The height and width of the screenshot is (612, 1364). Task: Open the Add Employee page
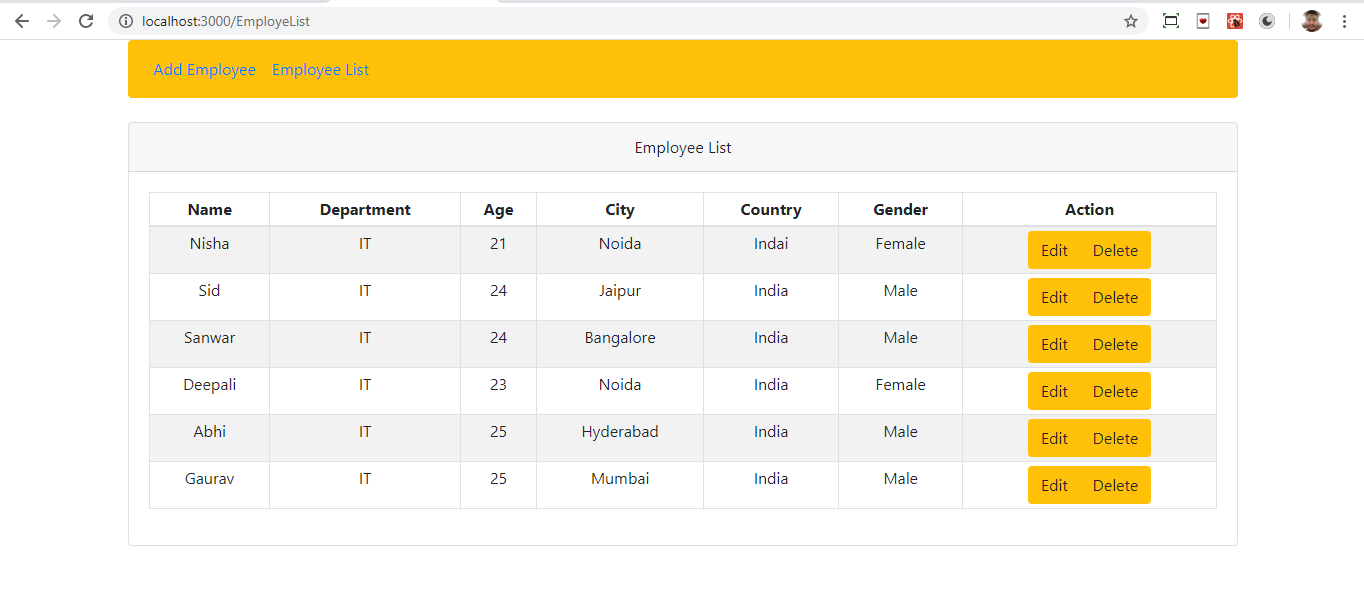(x=204, y=70)
